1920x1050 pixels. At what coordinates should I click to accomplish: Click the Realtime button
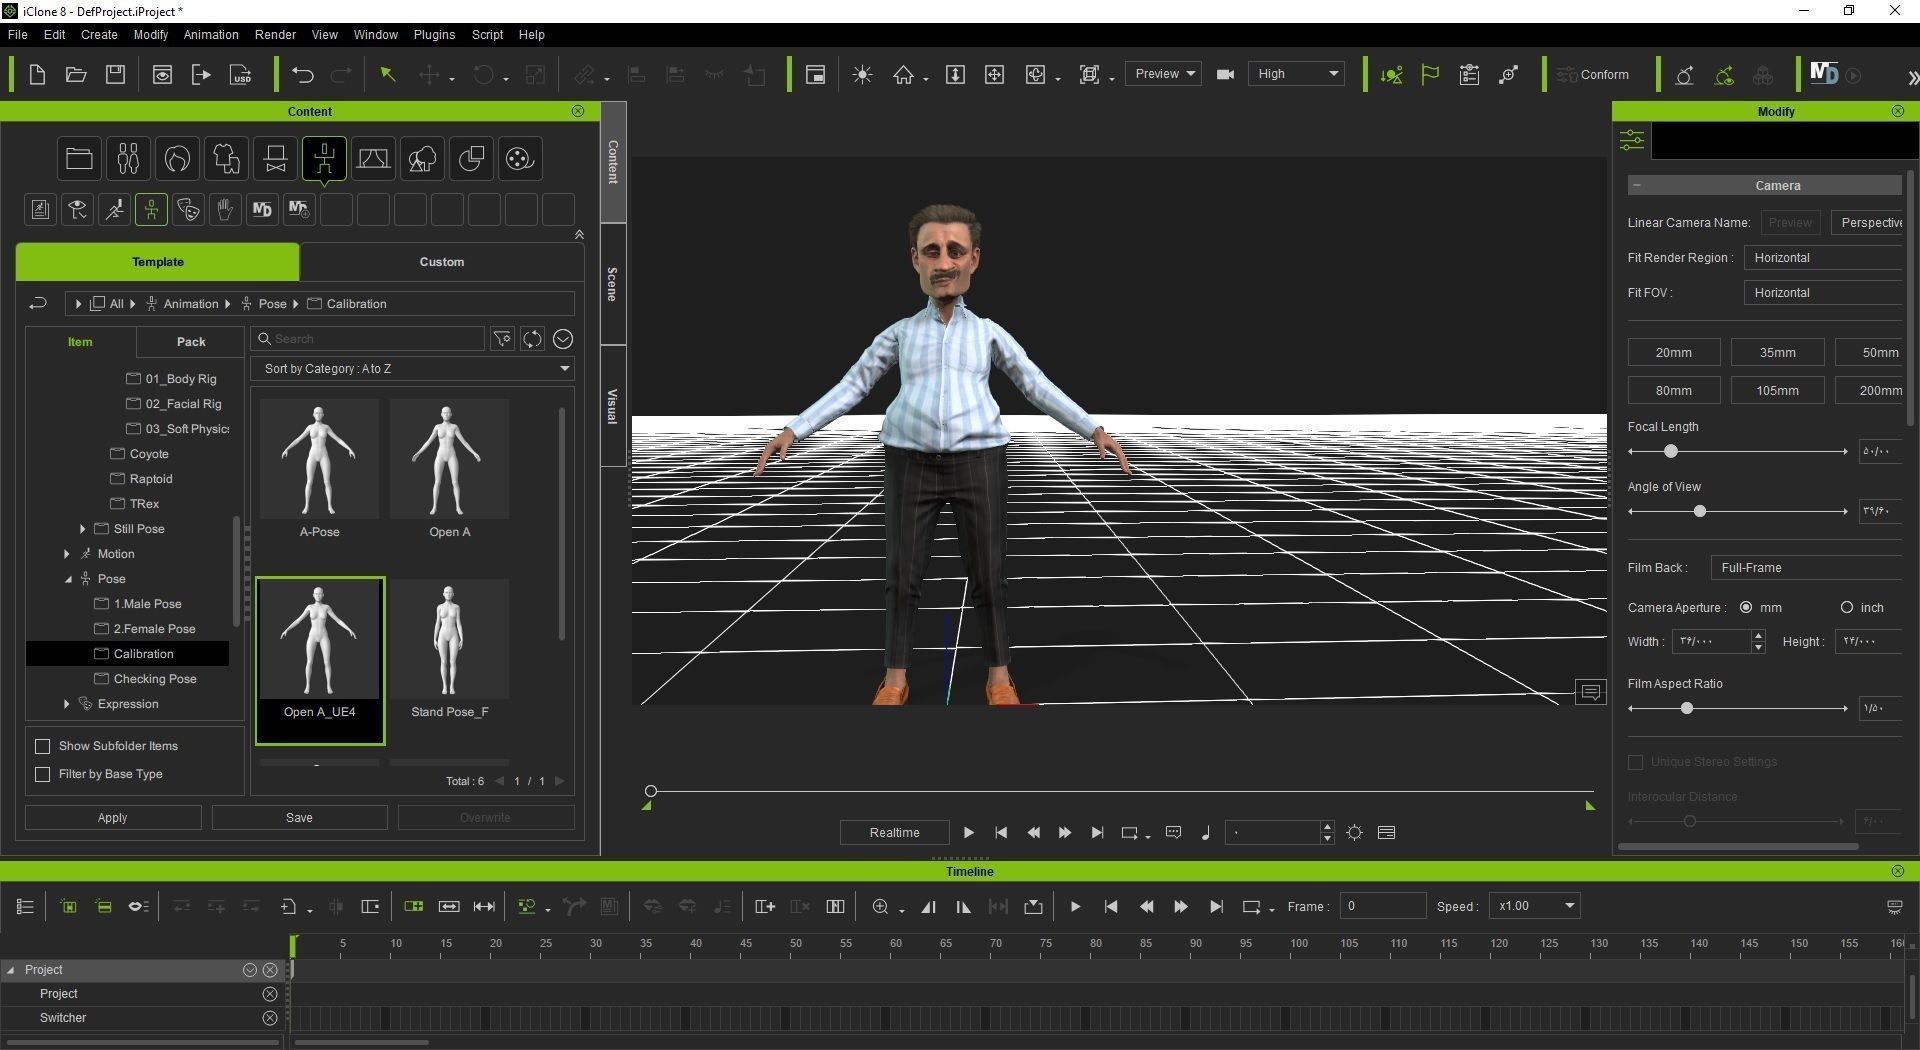[x=894, y=833]
